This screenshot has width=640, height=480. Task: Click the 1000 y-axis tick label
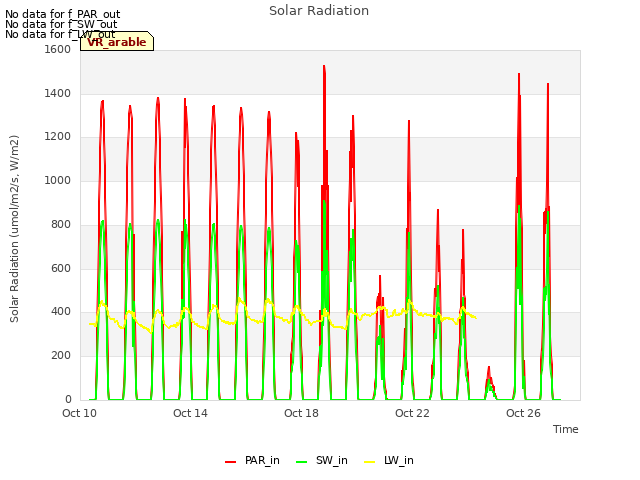point(58,180)
